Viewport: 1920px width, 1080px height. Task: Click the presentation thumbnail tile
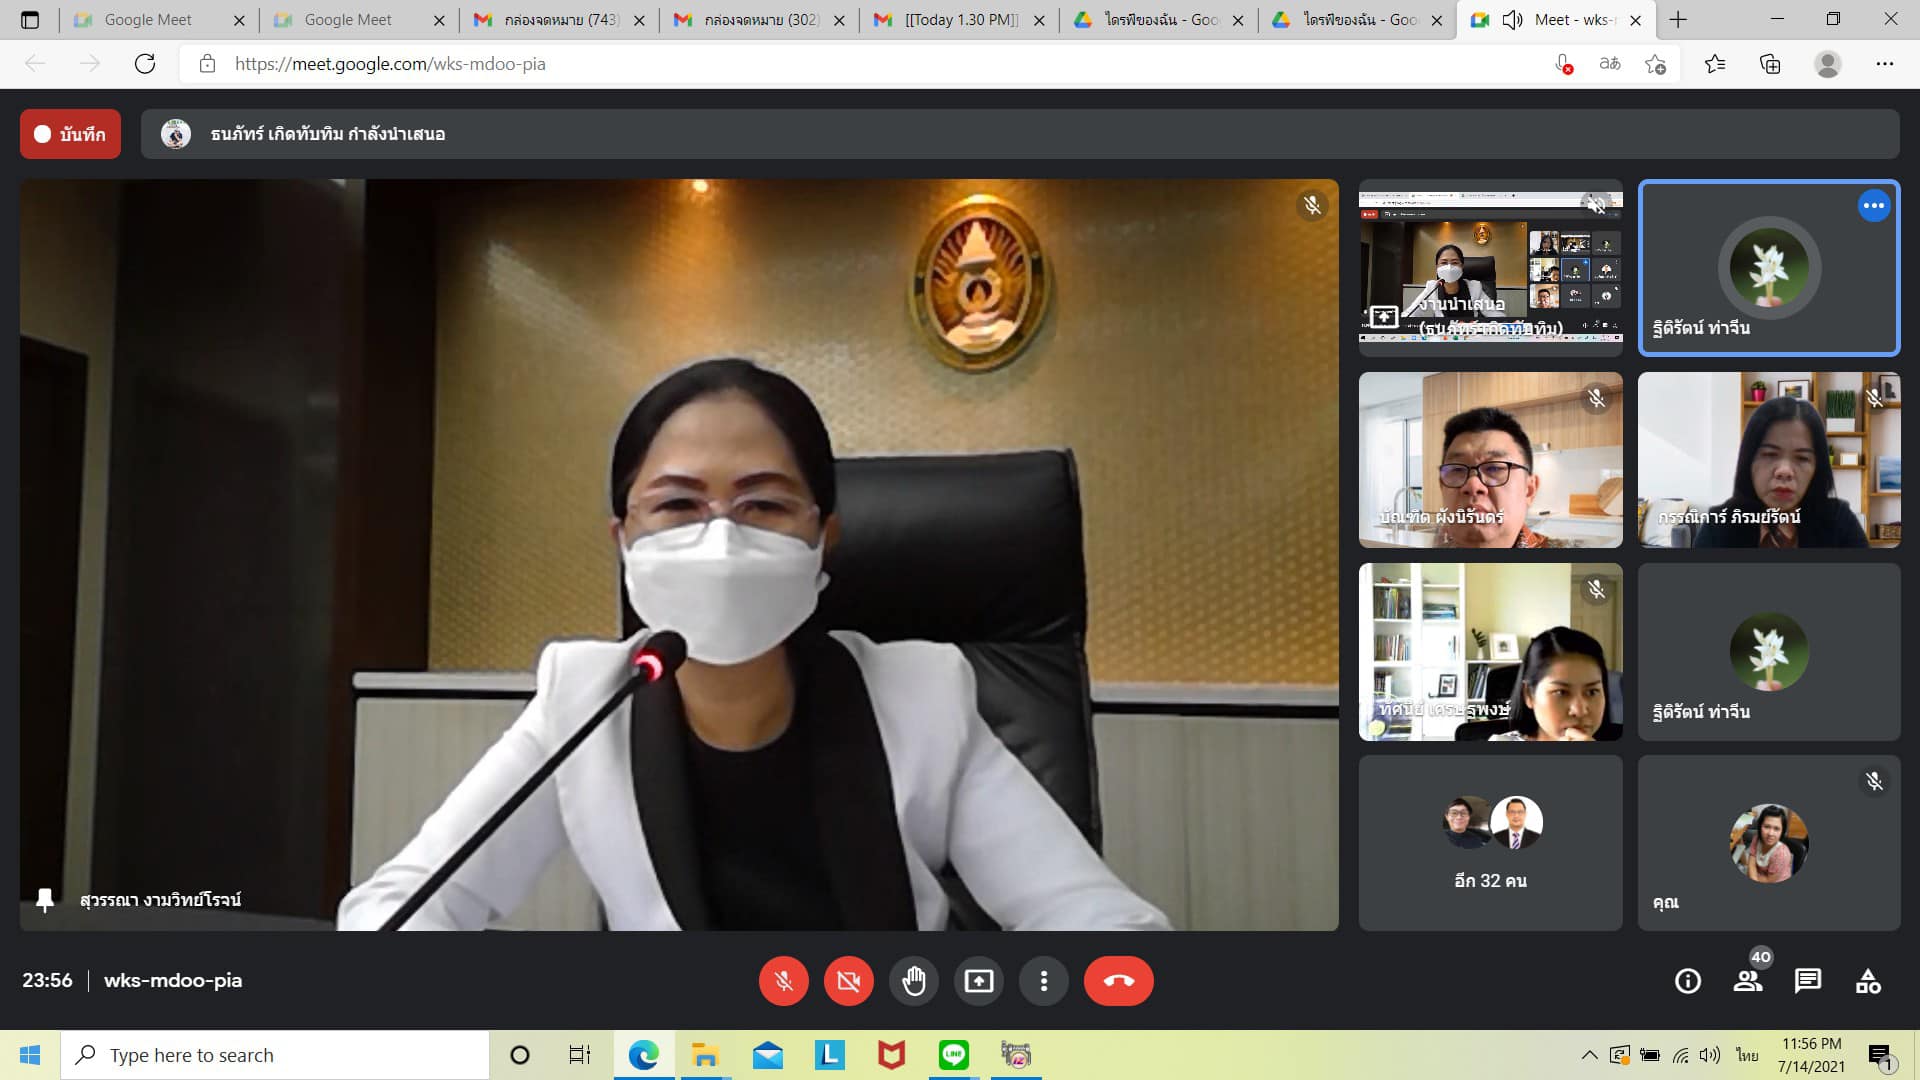(1490, 267)
